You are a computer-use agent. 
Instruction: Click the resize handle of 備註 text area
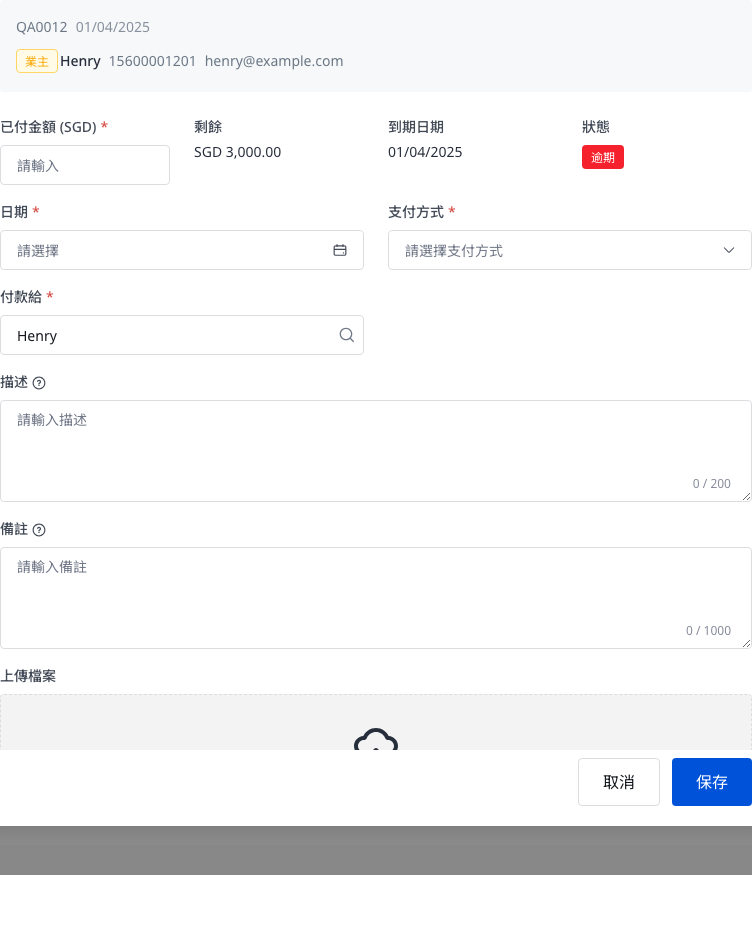tap(746, 644)
